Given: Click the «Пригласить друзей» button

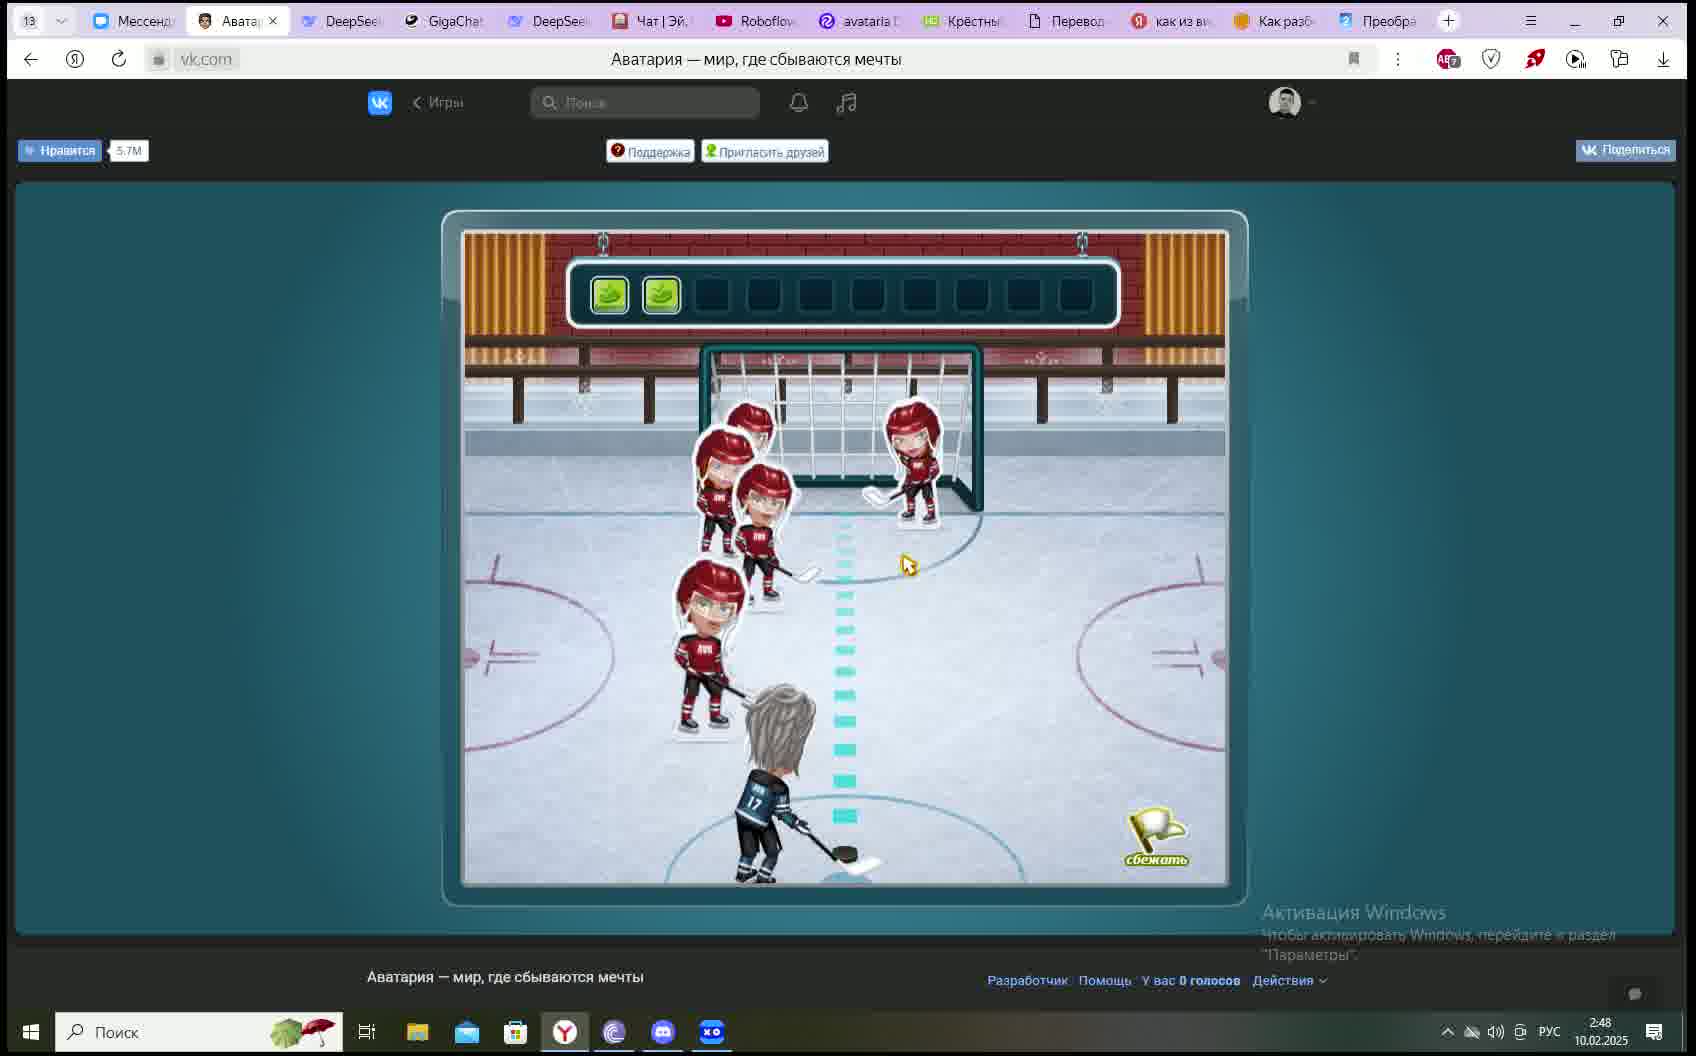Looking at the screenshot, I should point(764,151).
